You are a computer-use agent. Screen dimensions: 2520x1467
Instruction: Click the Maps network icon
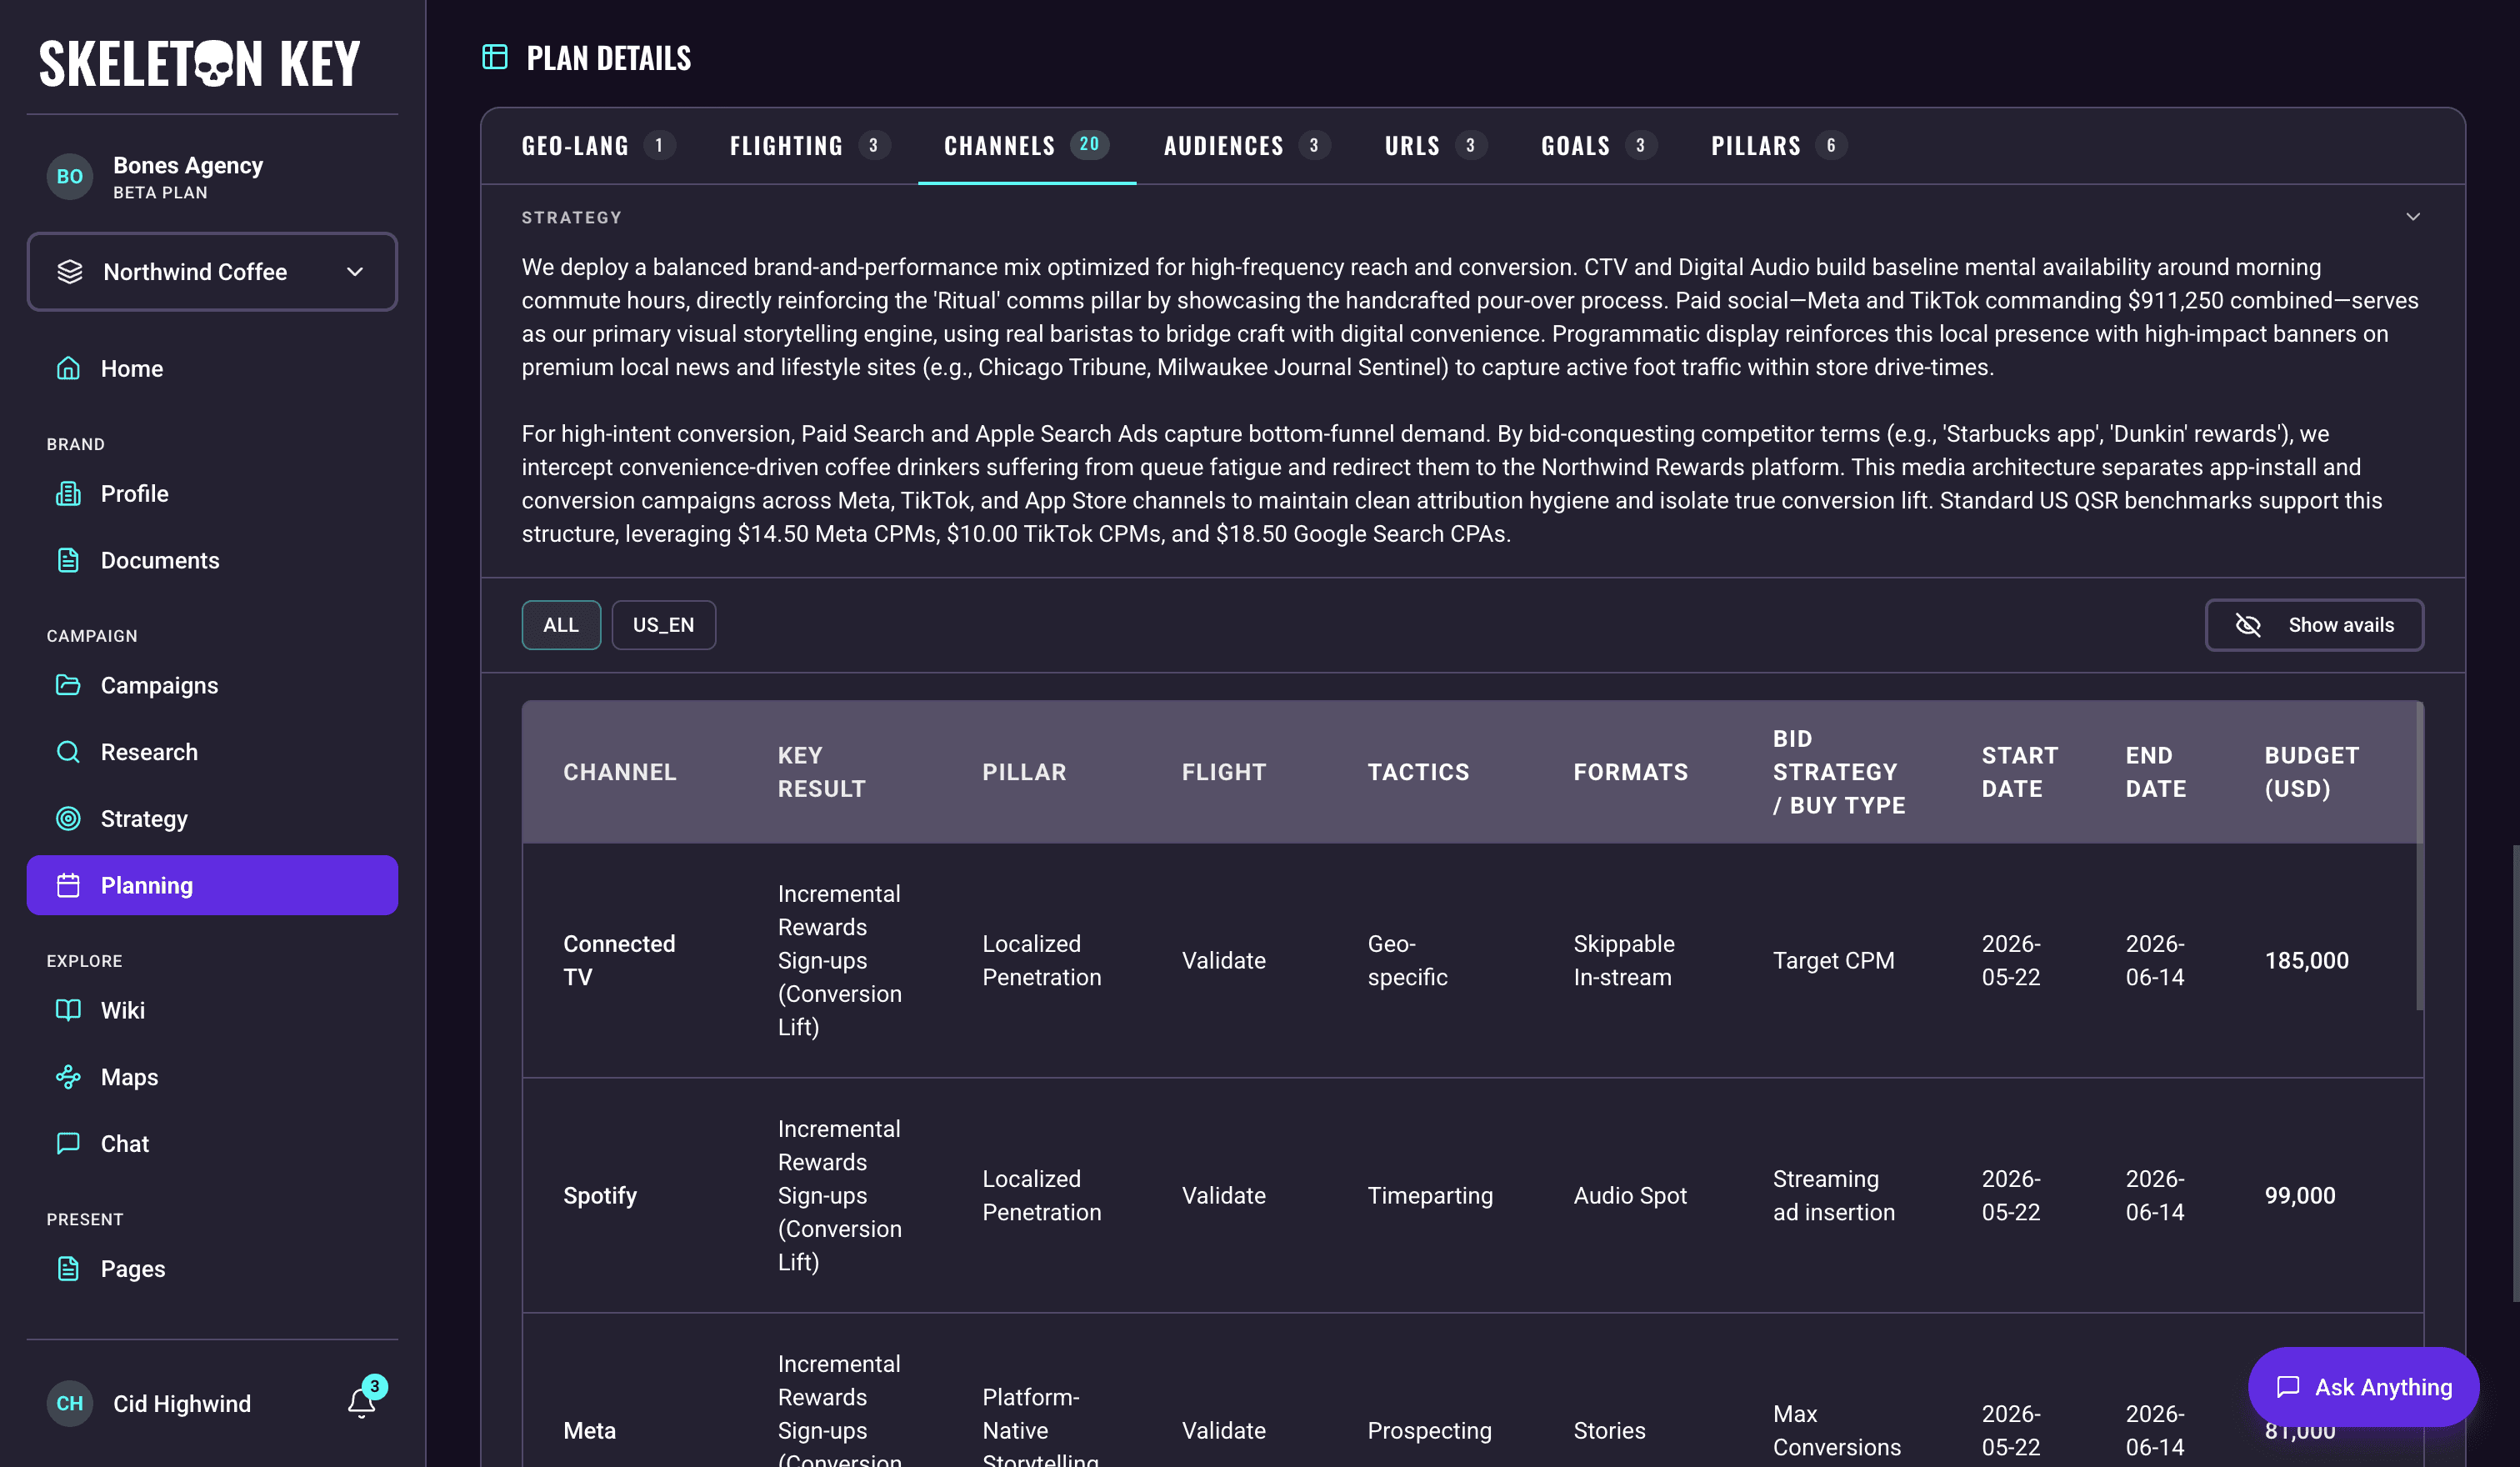tap(68, 1077)
